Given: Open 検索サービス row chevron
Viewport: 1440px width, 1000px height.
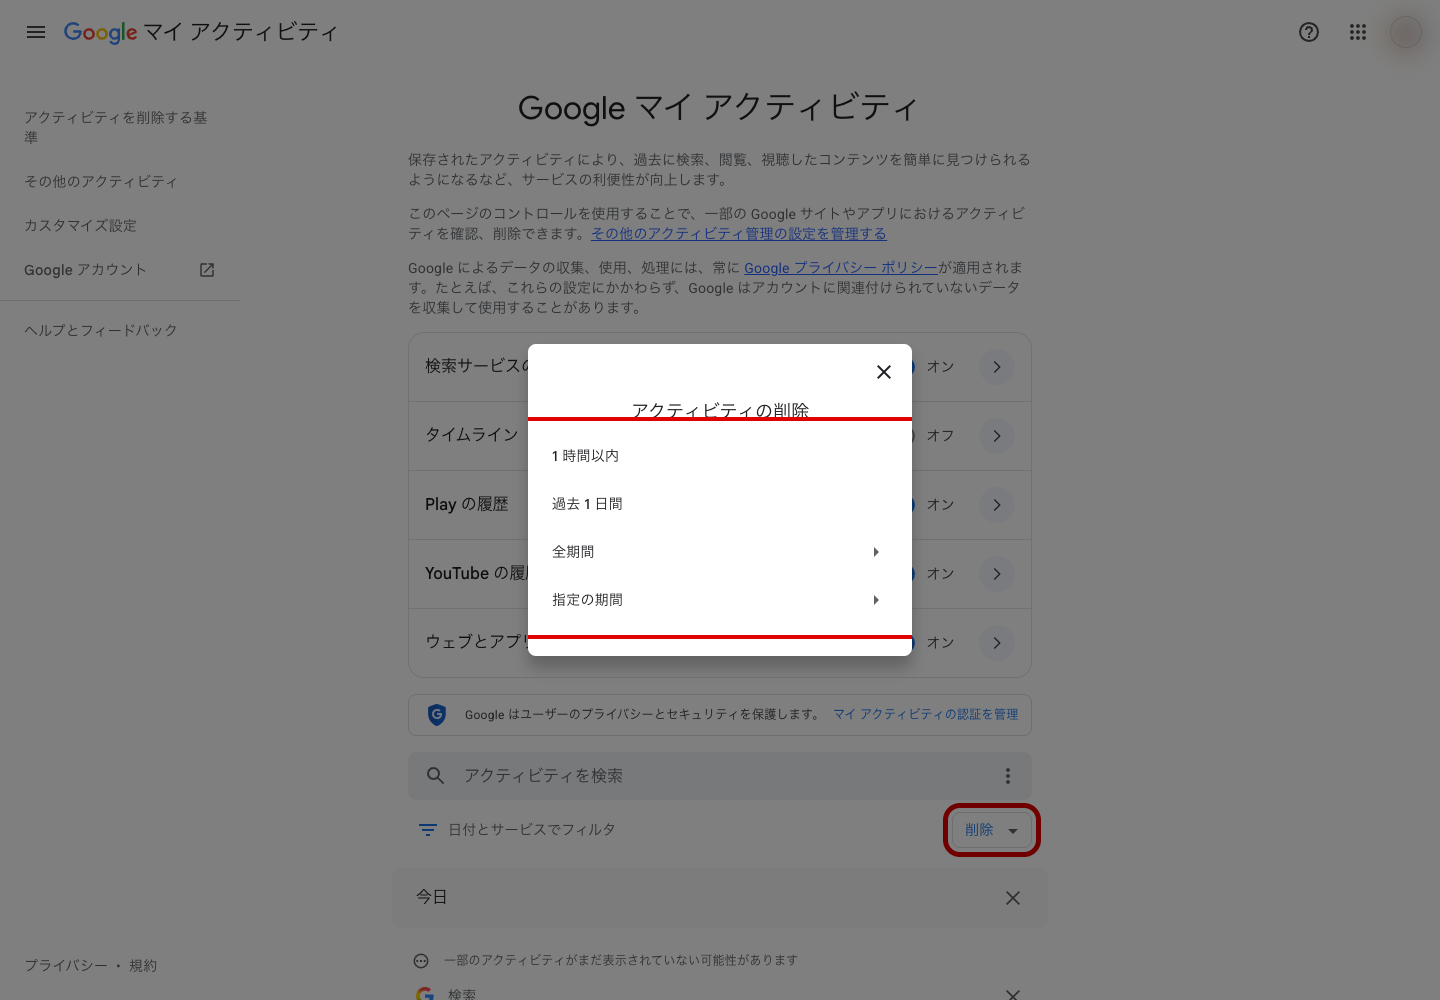Looking at the screenshot, I should pyautogui.click(x=997, y=367).
